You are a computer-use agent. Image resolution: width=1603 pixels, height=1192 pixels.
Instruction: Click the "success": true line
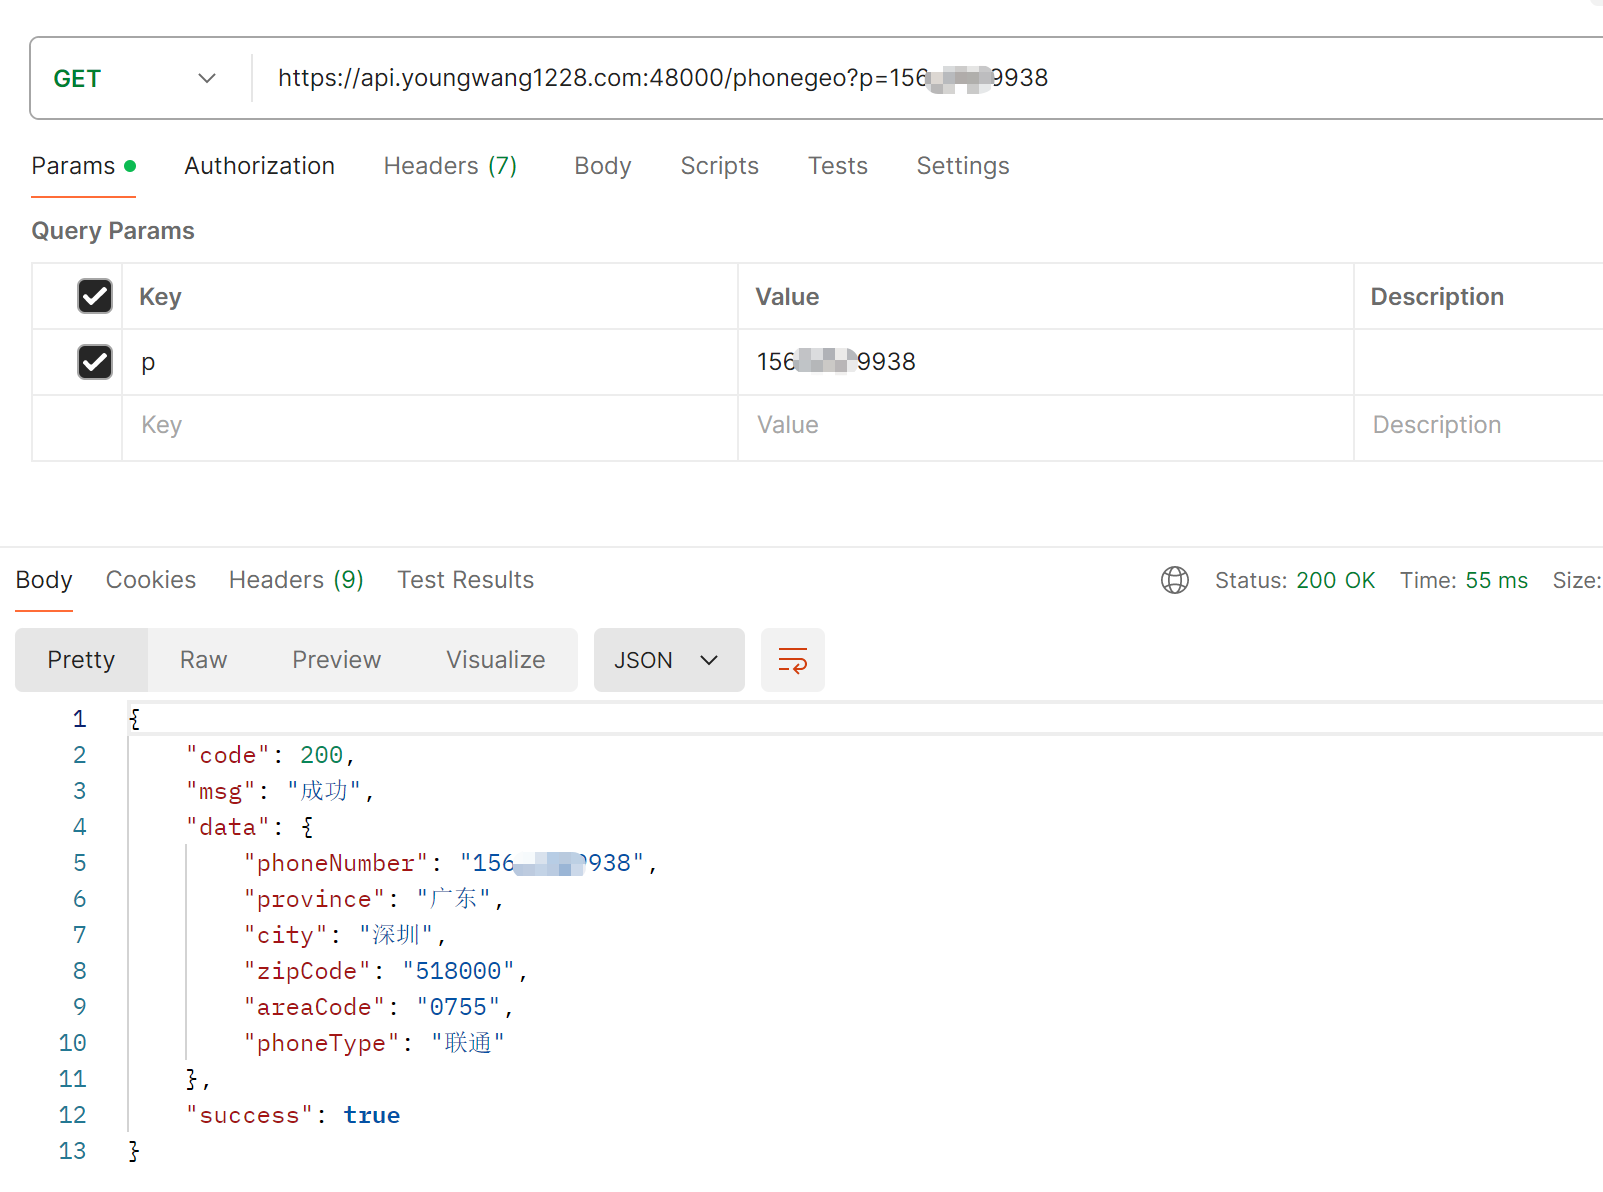click(x=293, y=1115)
